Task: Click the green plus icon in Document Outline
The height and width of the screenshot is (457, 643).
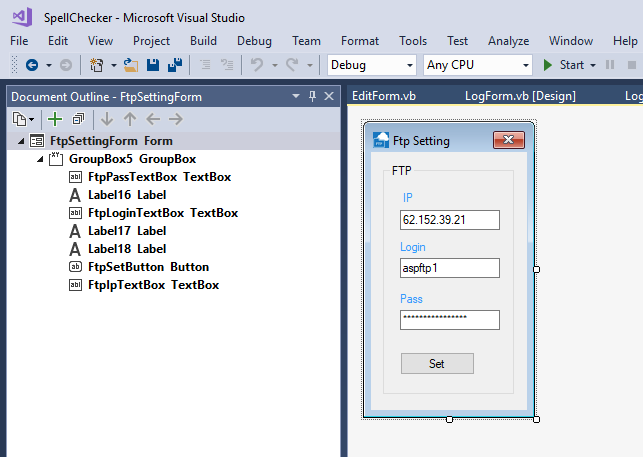Action: click(55, 119)
